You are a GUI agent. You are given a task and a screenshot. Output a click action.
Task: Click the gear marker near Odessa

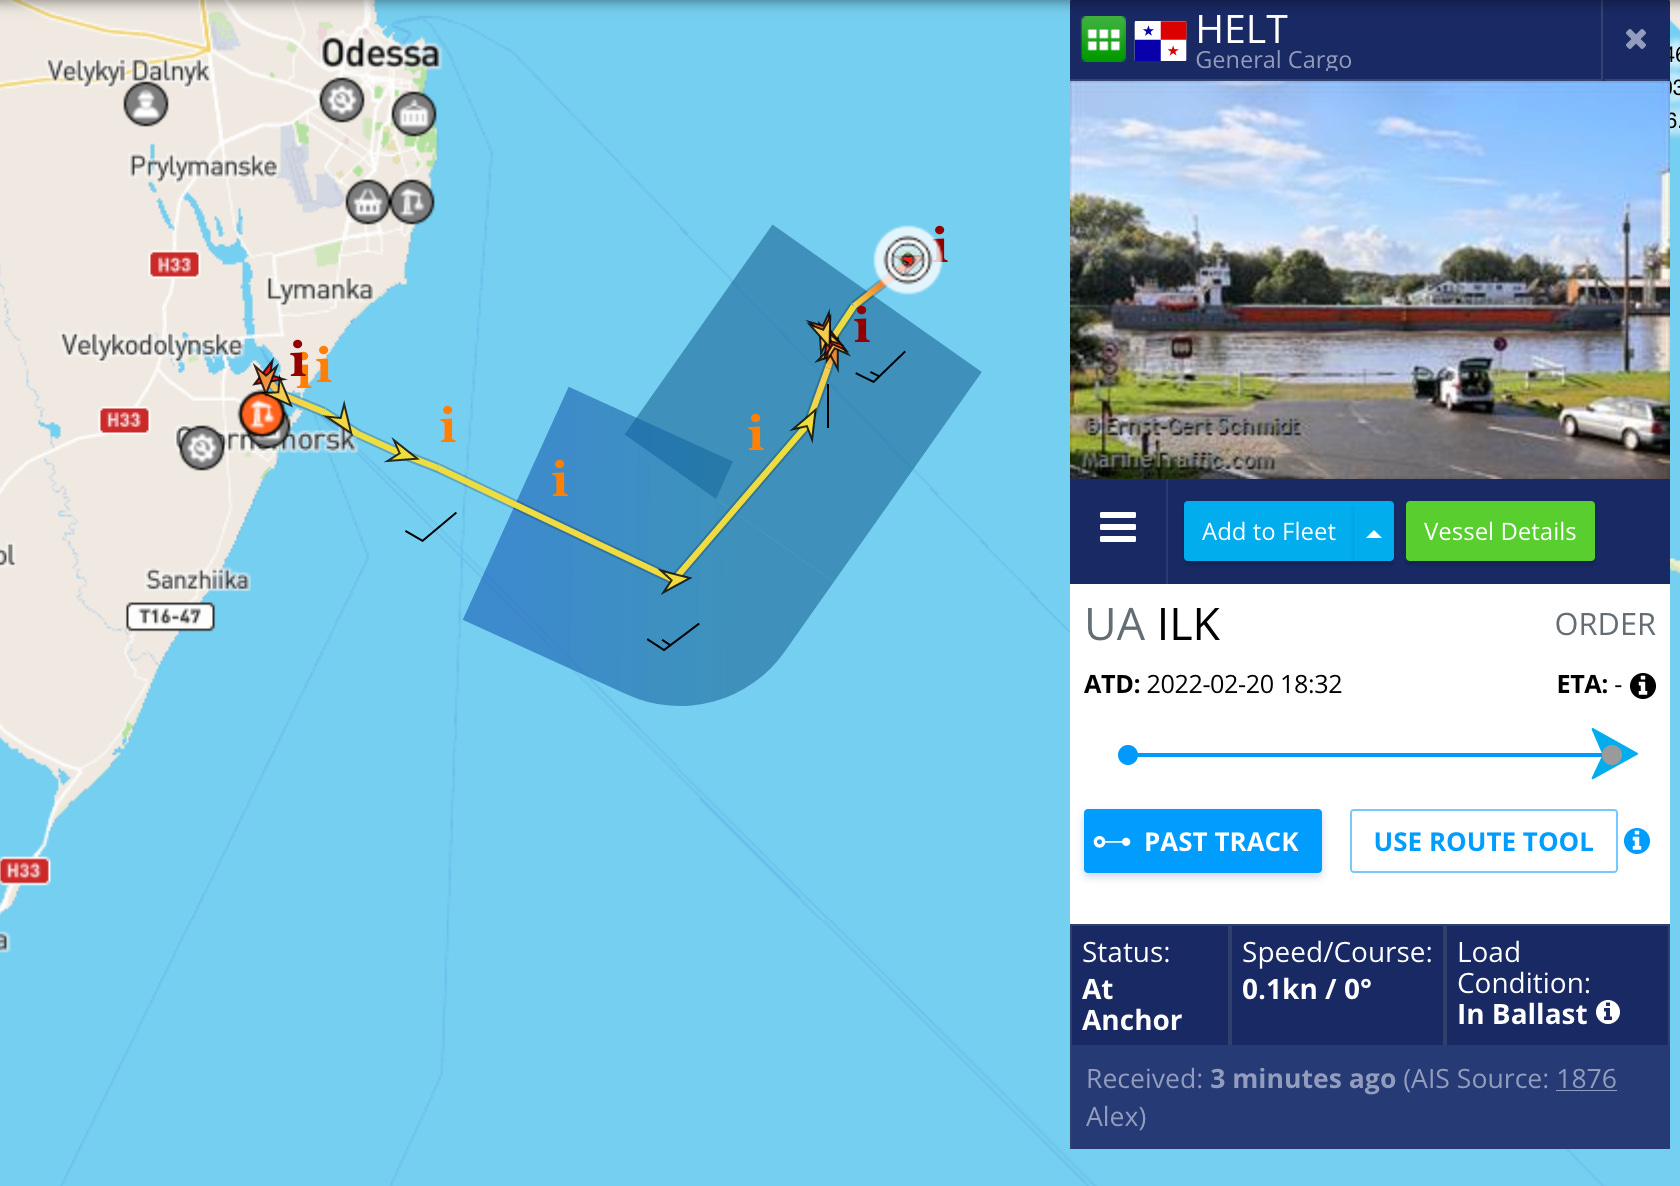tap(342, 100)
